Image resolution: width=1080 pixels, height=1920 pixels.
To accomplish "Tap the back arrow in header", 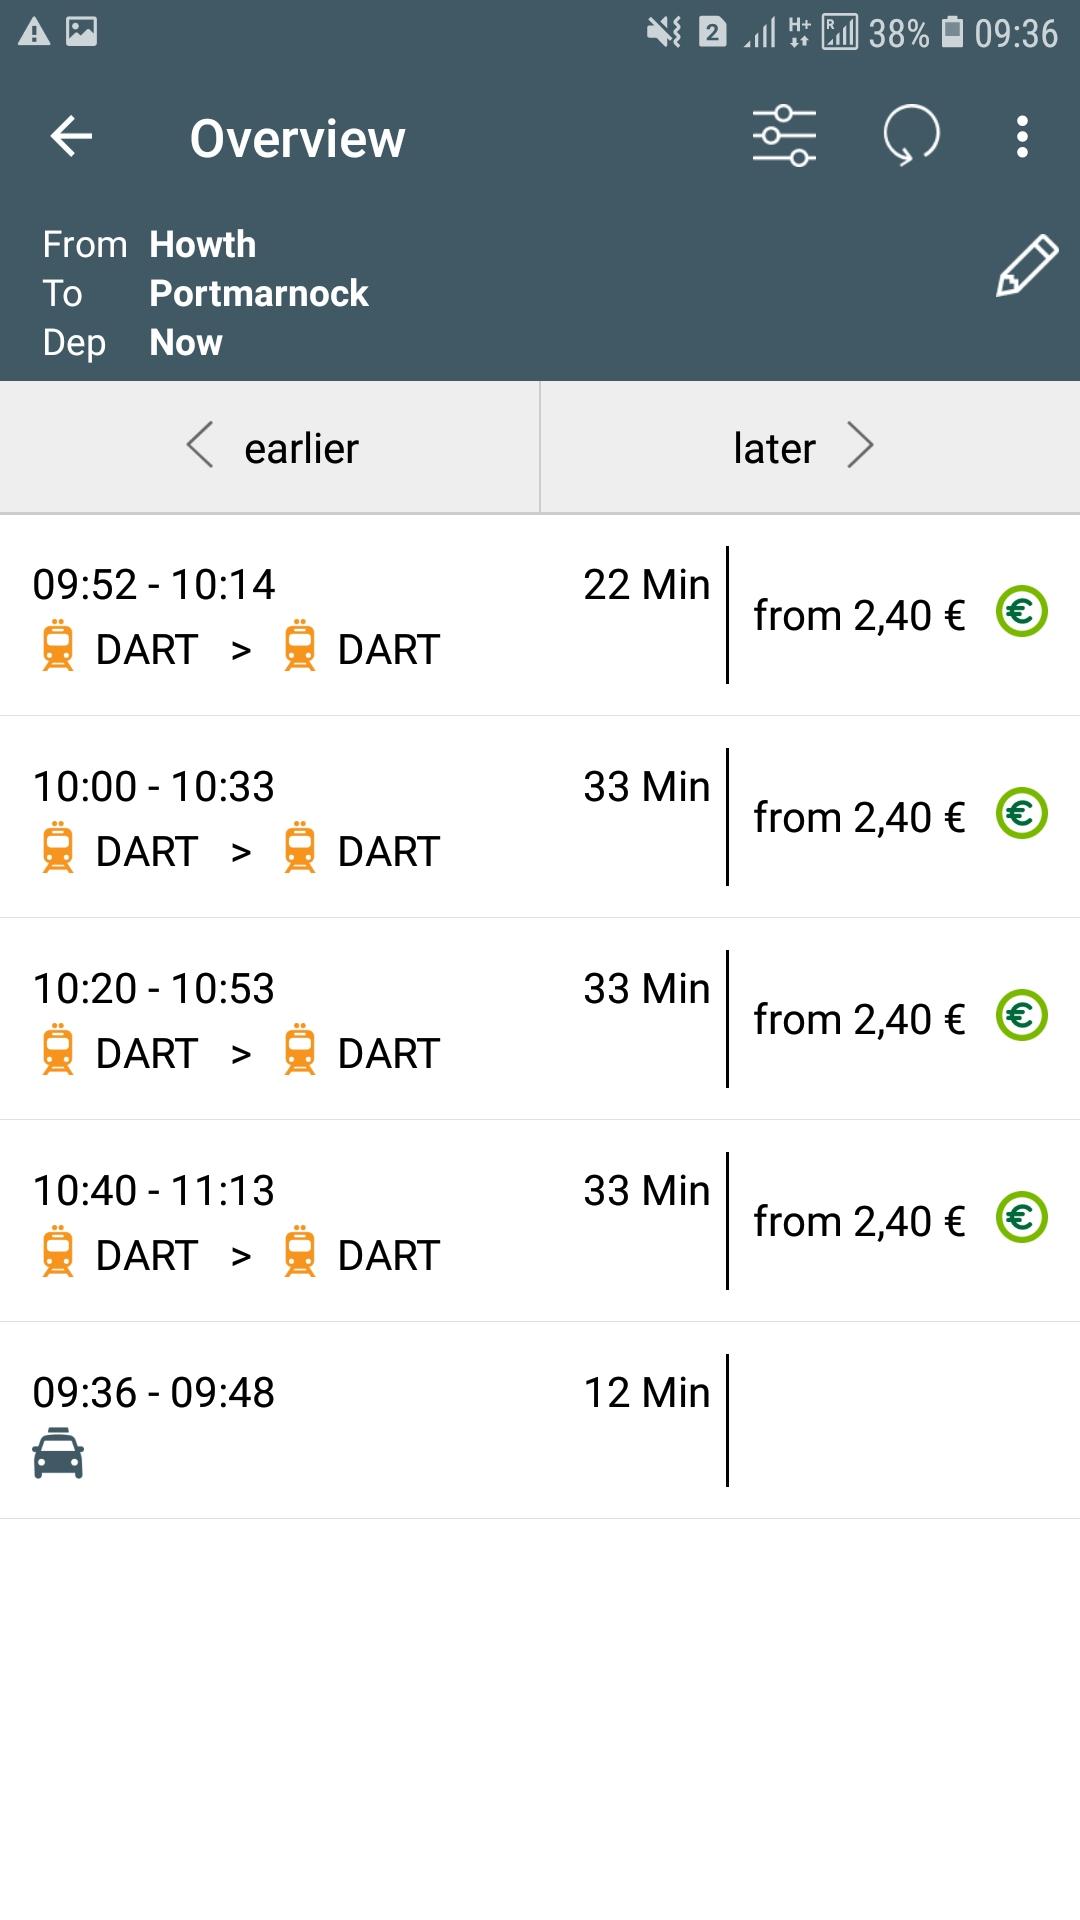I will coord(71,137).
